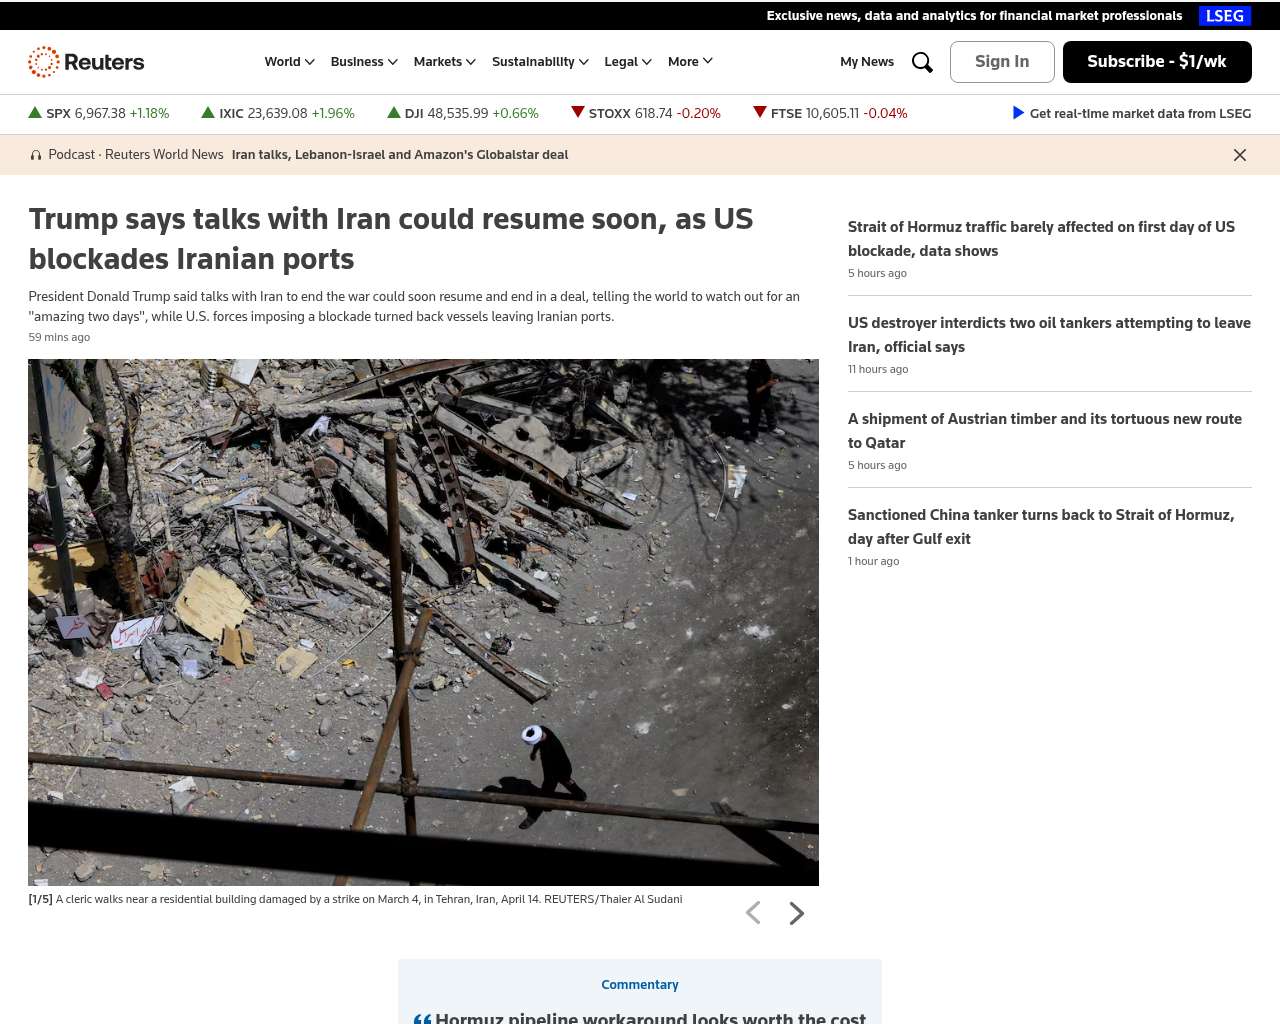Open the search magnifier icon
Screen dimensions: 1280x1024
tap(922, 62)
